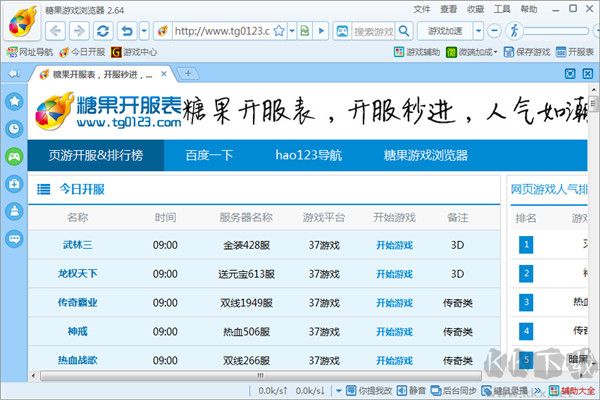Screen dimensions: 600x400
Task: Open the dropdown beside the undo arrow
Action: [x=144, y=31]
